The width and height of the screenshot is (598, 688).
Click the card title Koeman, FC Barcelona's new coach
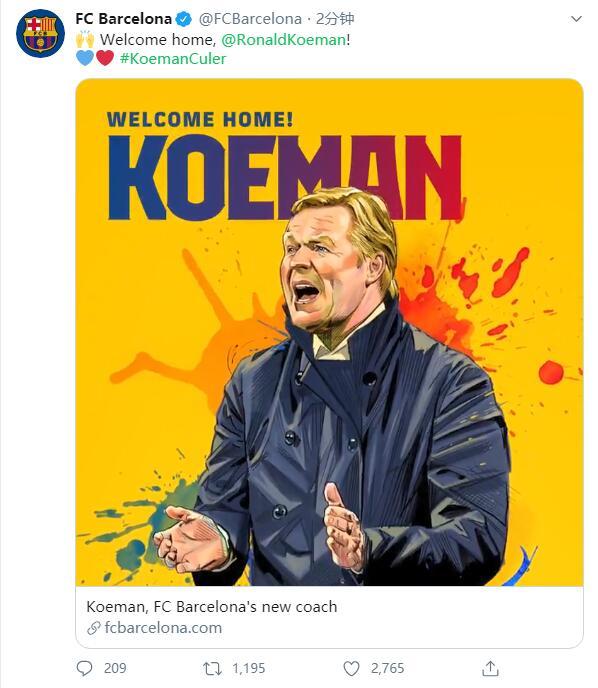click(x=212, y=607)
